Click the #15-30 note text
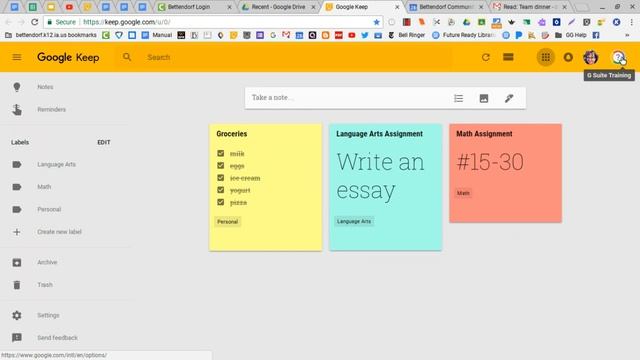Image resolution: width=640 pixels, height=360 pixels. [x=490, y=162]
